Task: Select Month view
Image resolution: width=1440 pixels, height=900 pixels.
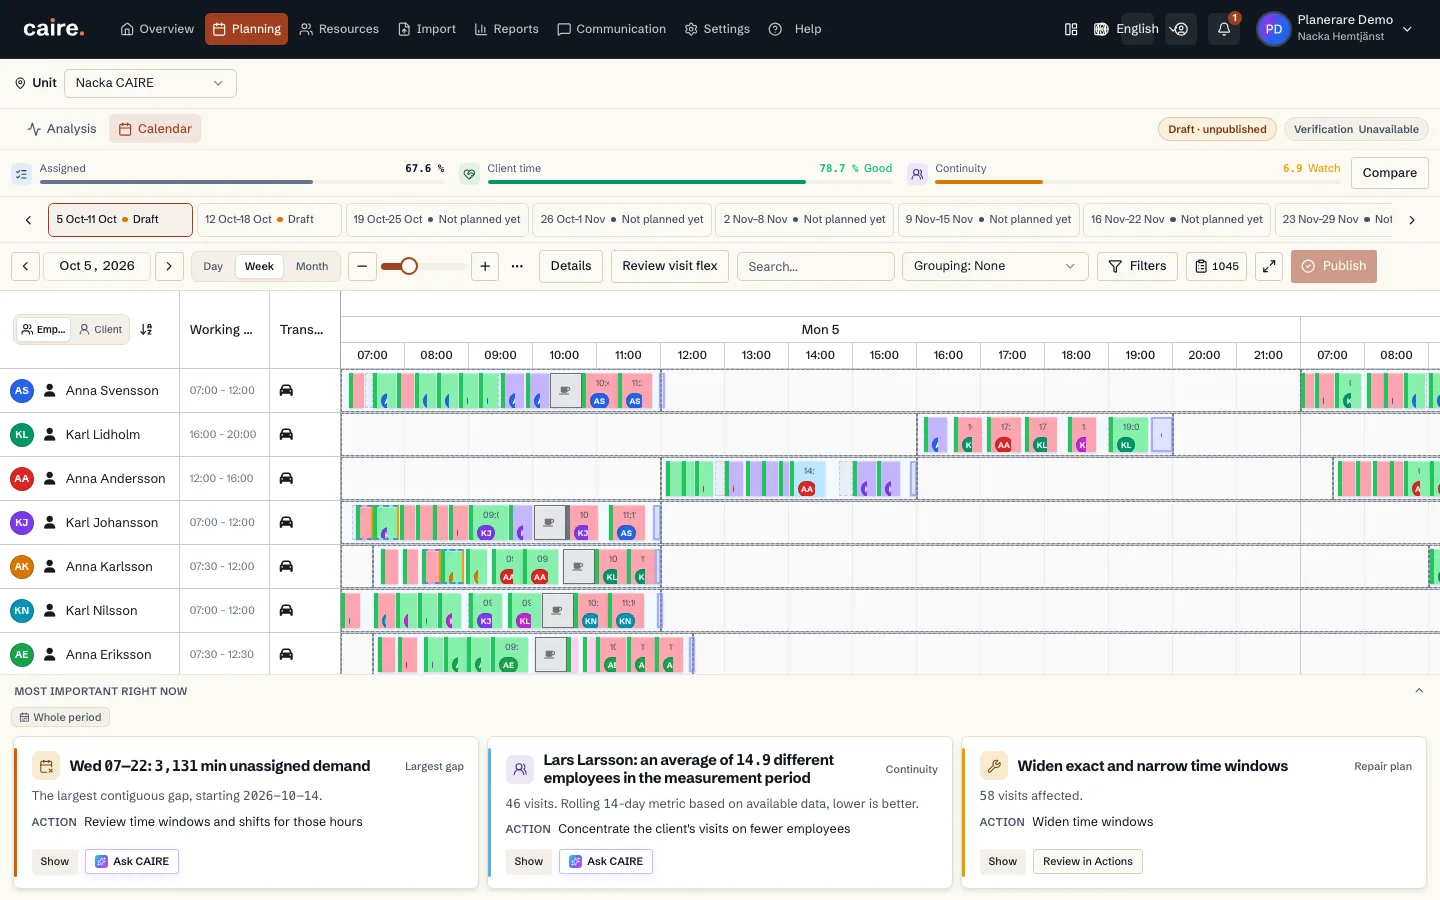Action: pos(312,266)
